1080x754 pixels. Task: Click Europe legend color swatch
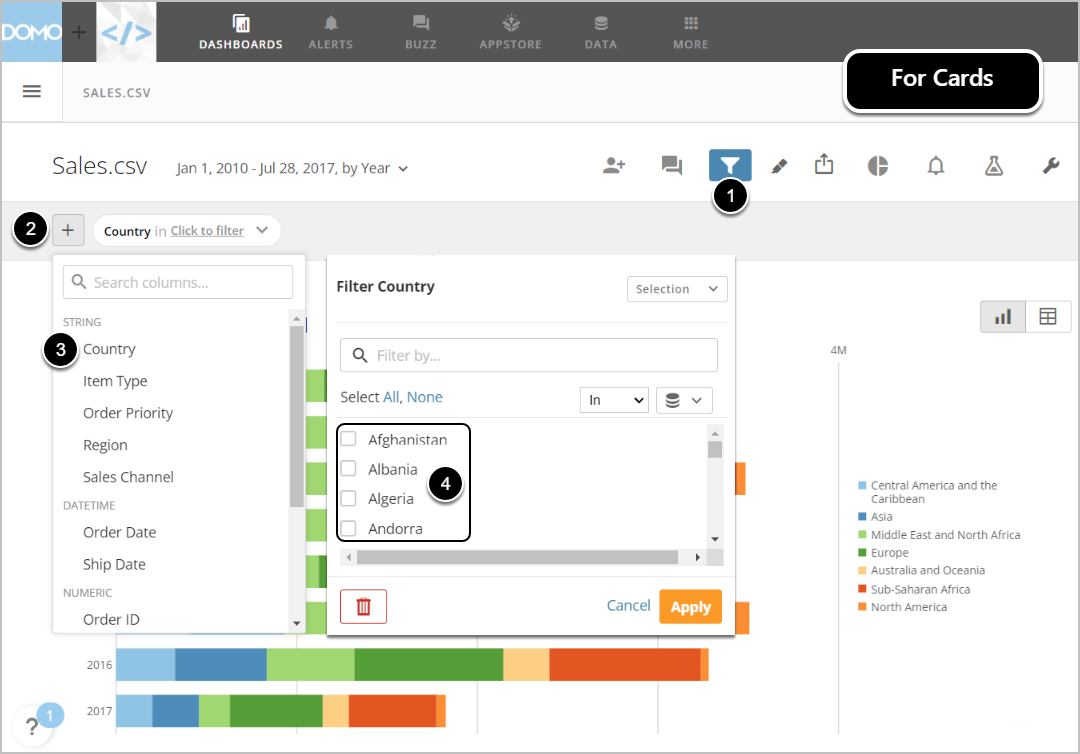862,552
